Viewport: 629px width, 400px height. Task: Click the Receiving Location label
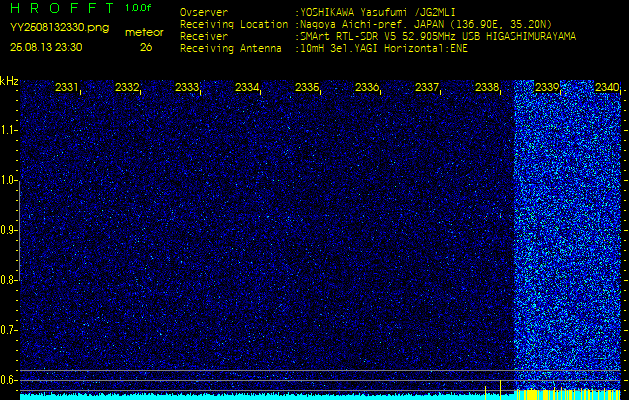point(234,25)
